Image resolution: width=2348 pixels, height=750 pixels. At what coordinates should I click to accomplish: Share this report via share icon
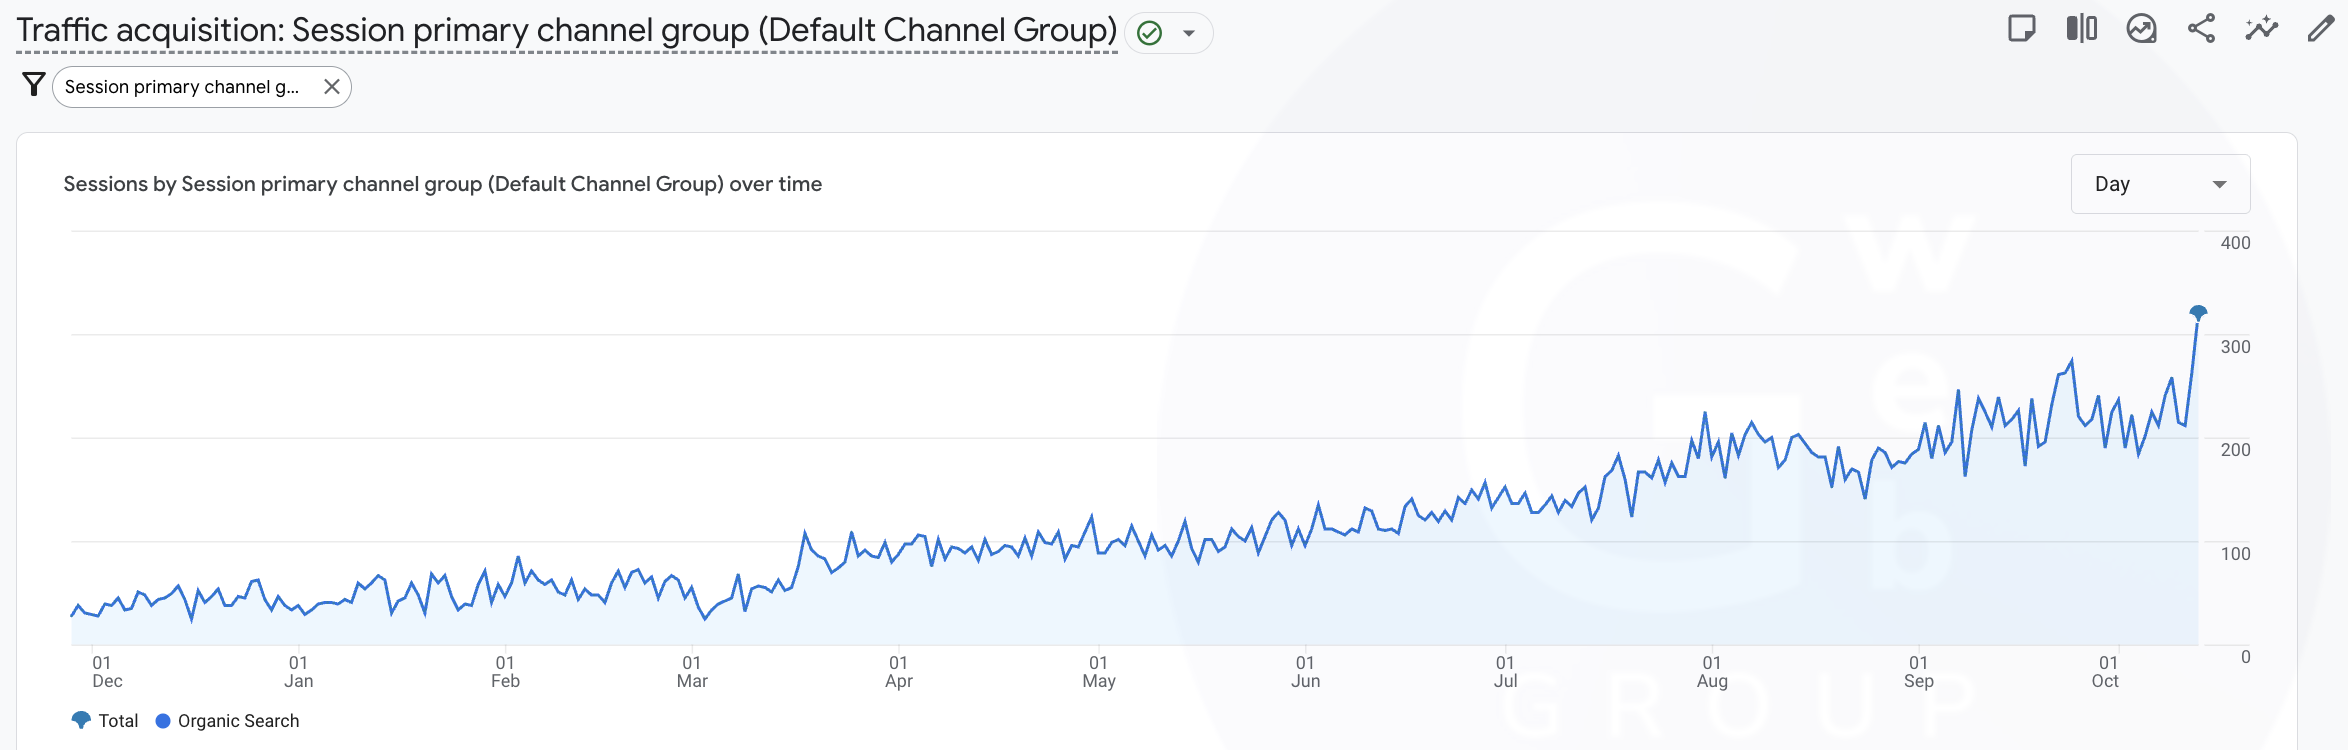[x=2201, y=29]
